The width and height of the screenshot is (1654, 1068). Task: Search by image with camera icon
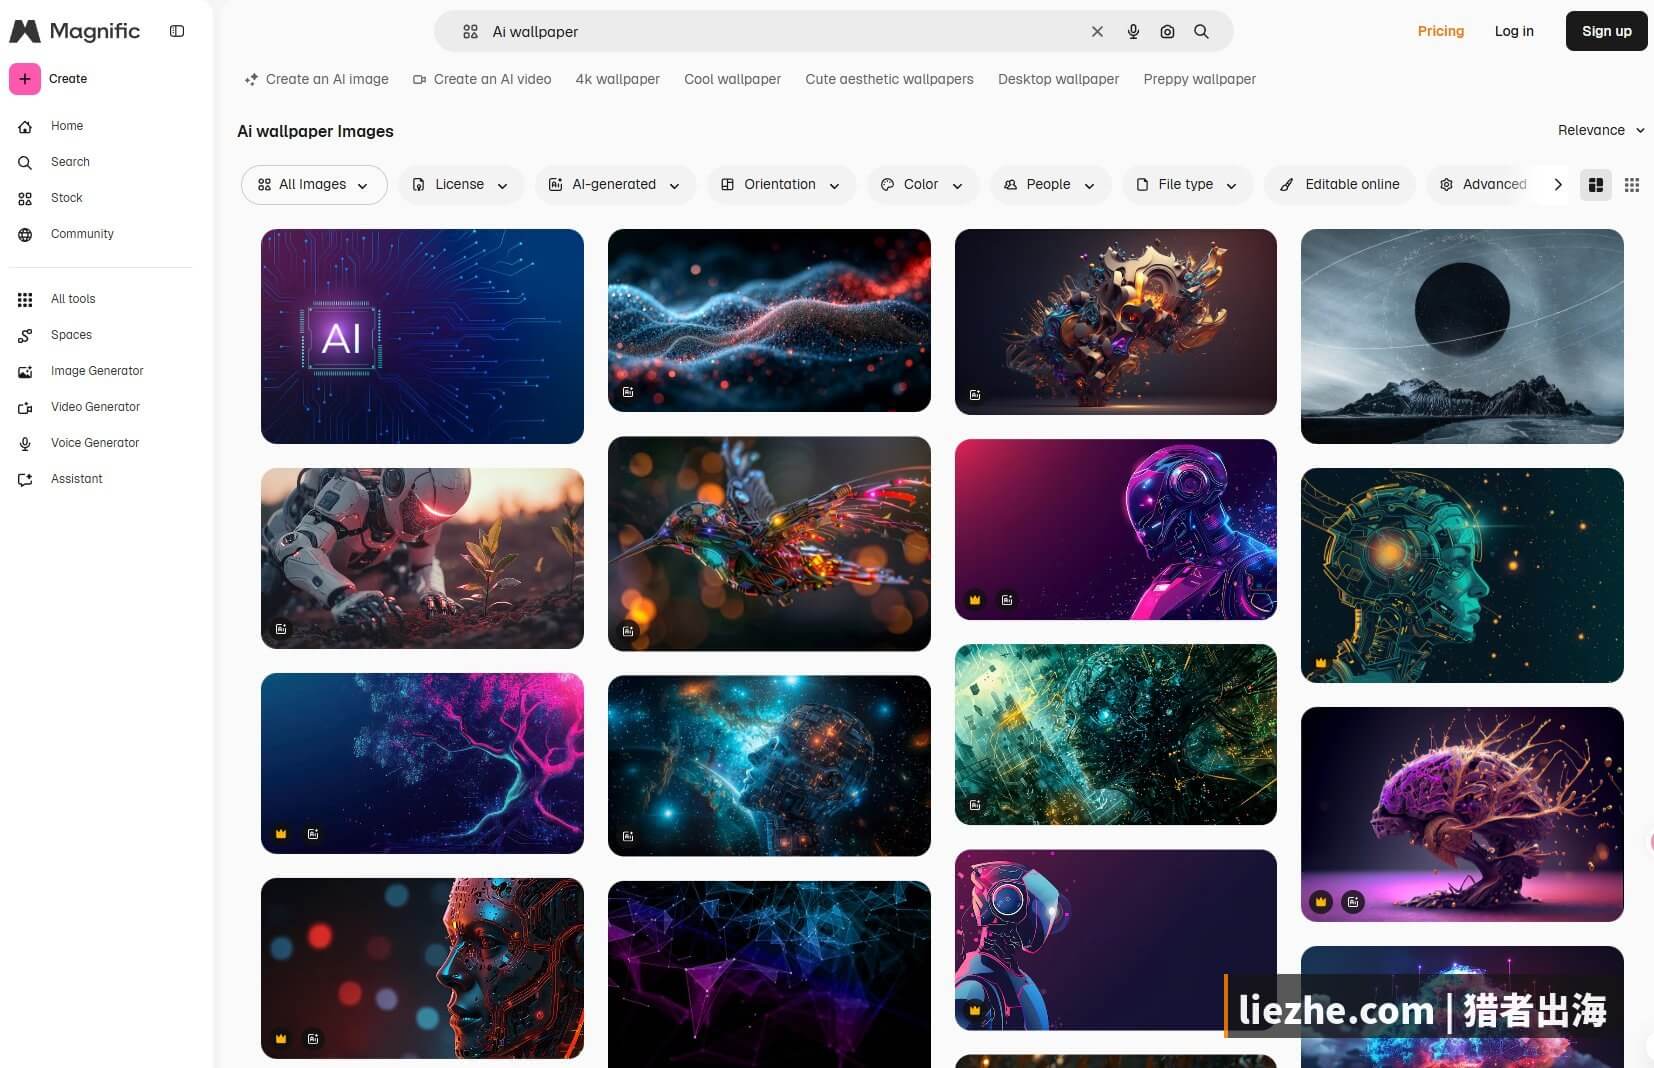click(1167, 32)
